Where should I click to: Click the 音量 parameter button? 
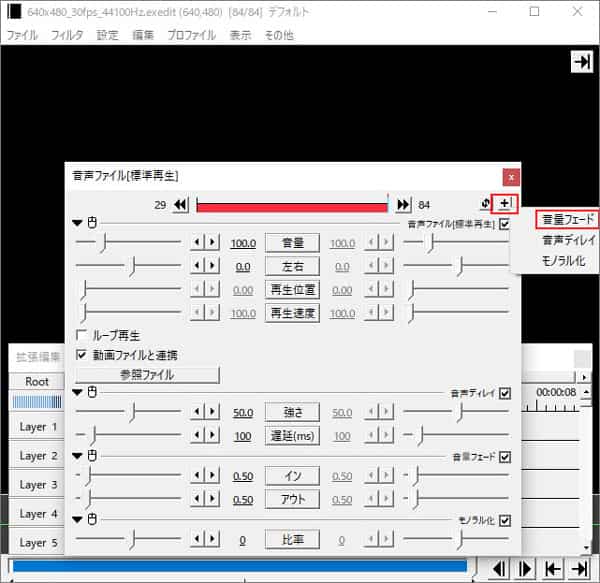(292, 243)
